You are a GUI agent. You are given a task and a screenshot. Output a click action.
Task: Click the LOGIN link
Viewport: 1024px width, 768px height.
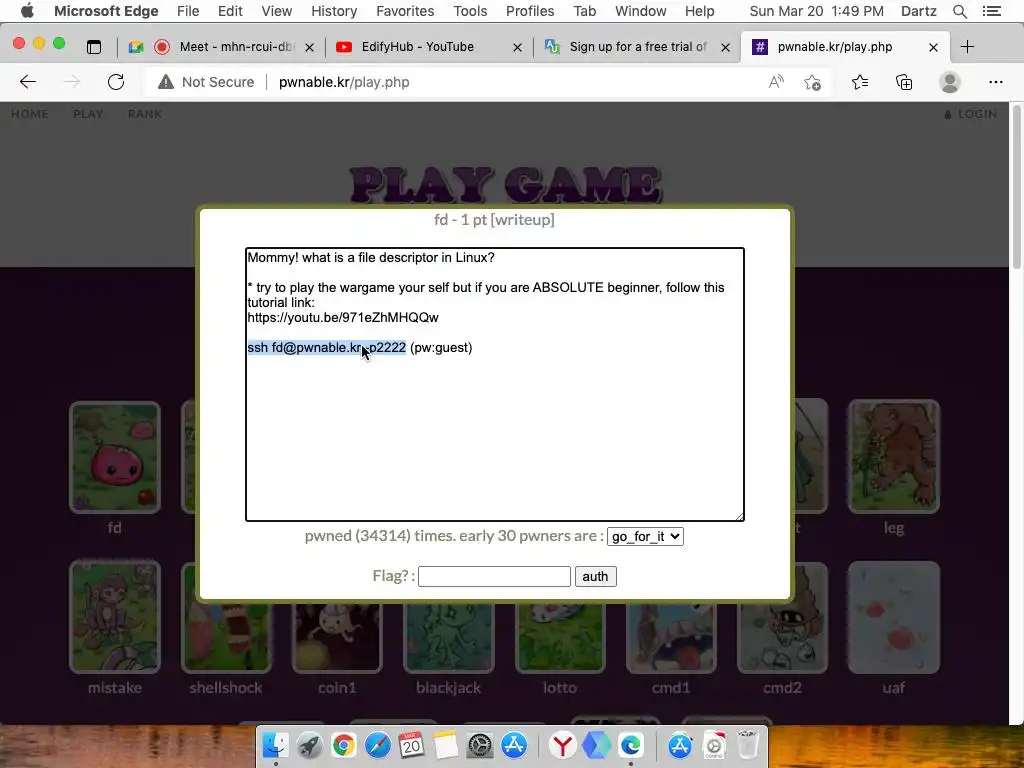pos(971,114)
